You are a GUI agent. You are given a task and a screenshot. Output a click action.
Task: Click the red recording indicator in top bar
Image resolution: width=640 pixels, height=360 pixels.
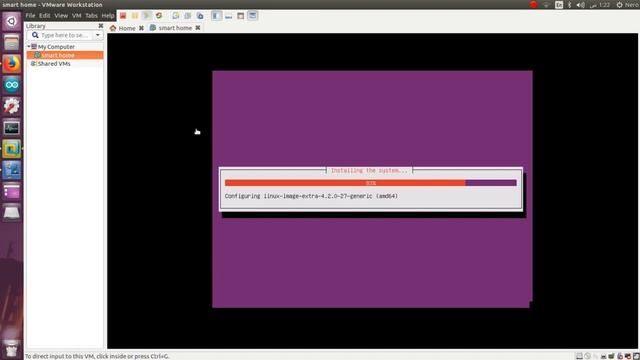tap(533, 4)
